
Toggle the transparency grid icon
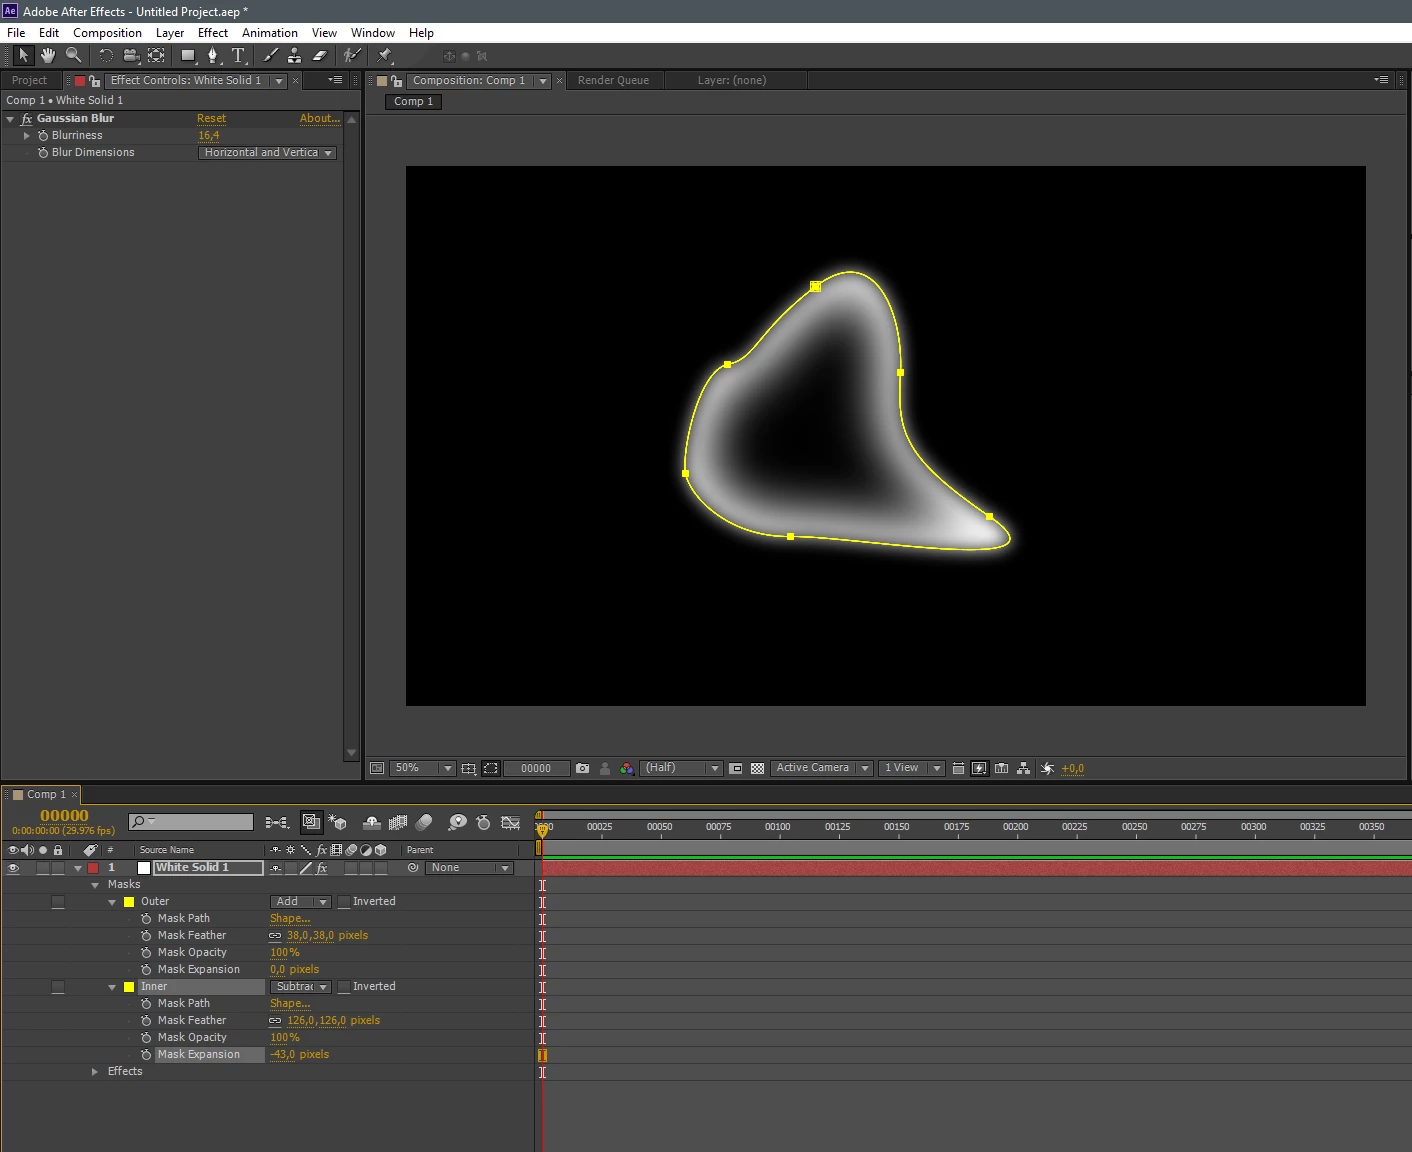click(757, 768)
